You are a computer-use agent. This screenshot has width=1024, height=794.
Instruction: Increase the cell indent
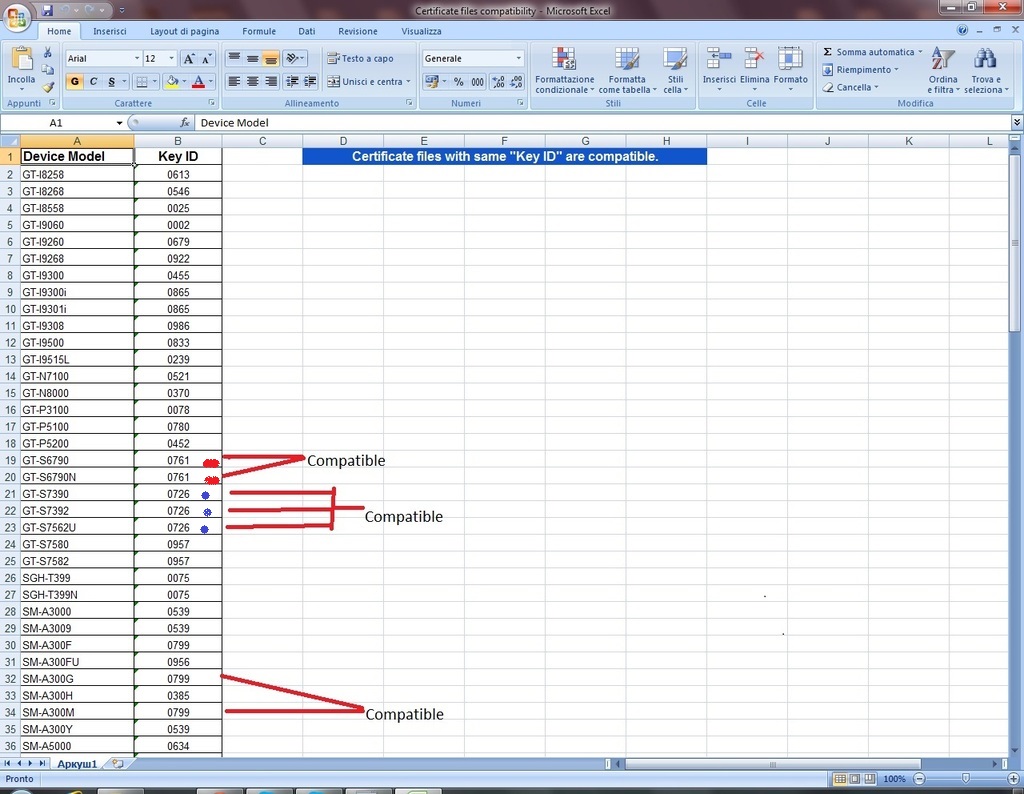310,82
